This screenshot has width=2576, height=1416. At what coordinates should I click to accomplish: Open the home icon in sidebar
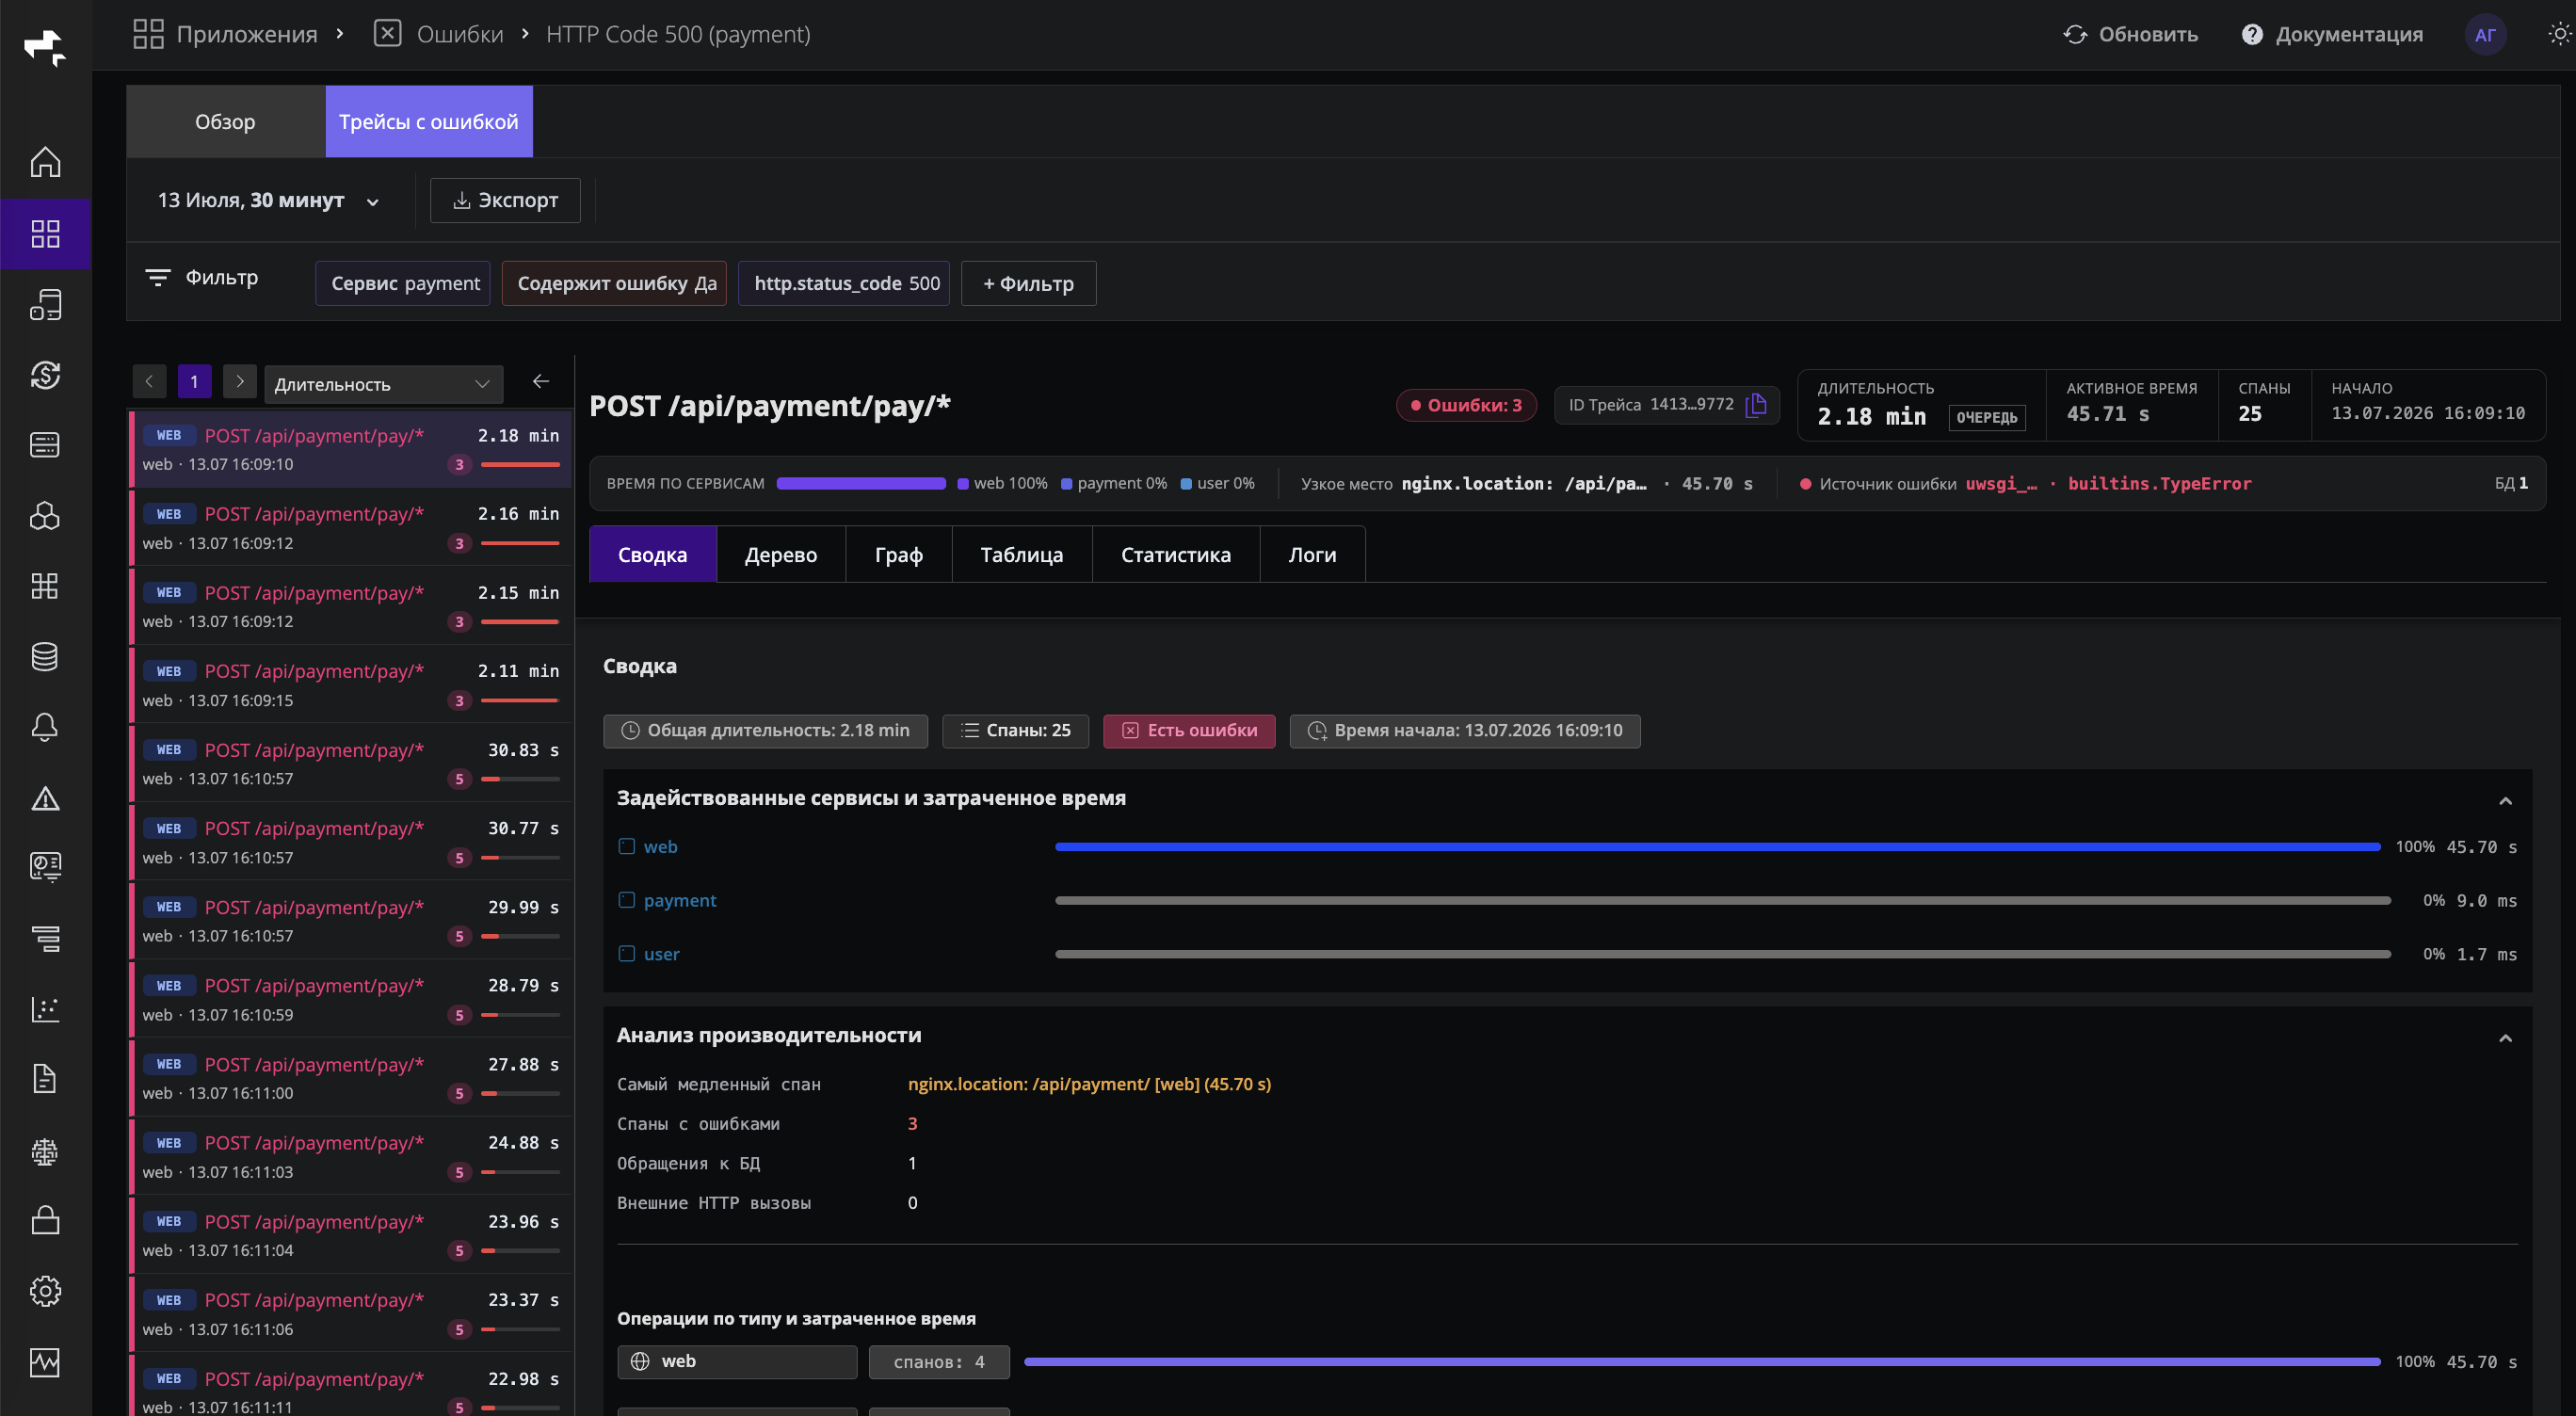click(x=45, y=162)
